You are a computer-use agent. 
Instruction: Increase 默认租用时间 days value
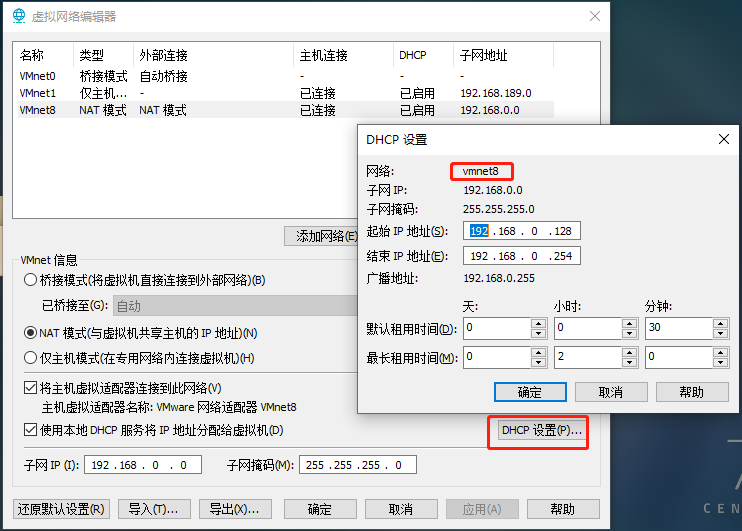click(x=538, y=324)
